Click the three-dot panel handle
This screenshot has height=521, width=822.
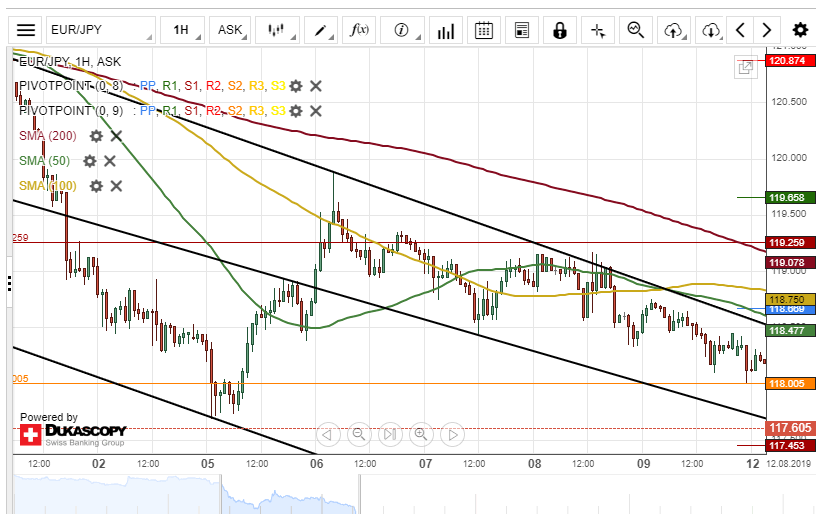9,284
